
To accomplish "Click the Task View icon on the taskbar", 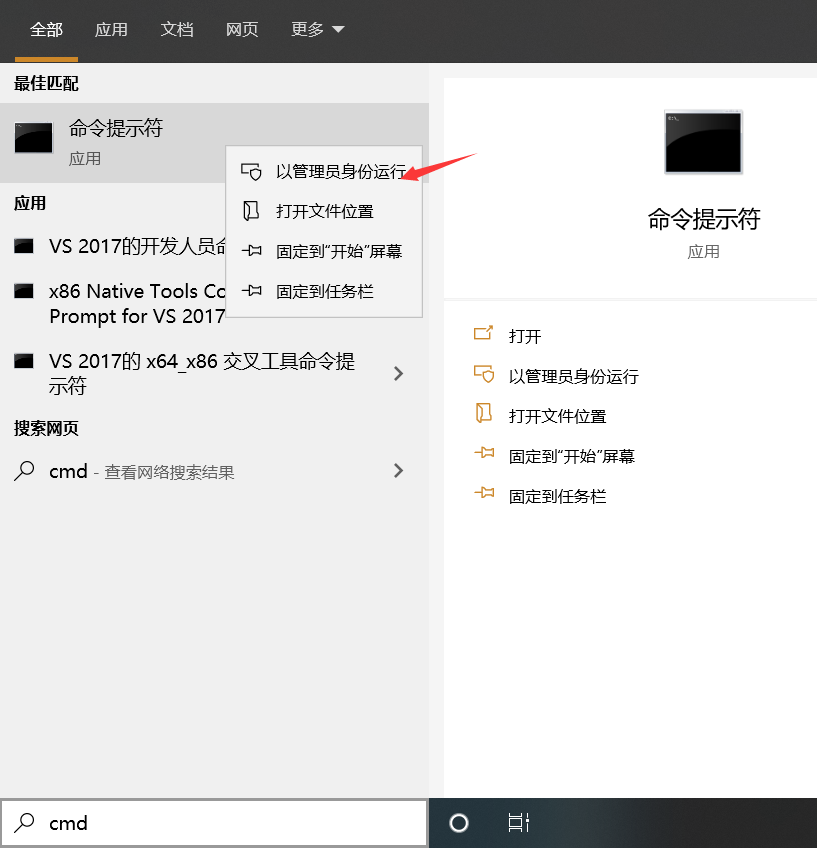I will [518, 822].
